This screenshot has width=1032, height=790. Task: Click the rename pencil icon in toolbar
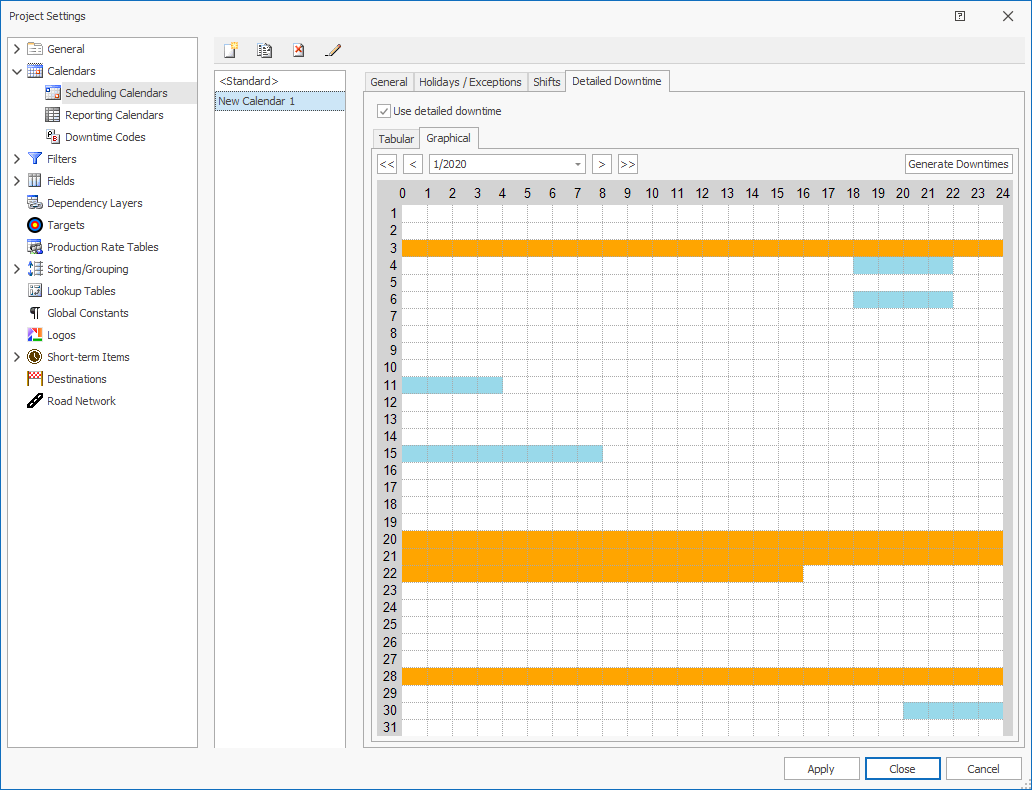coord(333,50)
